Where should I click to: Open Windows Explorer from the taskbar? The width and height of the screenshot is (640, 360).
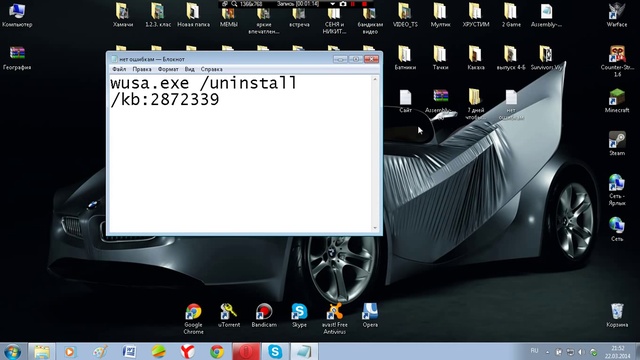42,351
